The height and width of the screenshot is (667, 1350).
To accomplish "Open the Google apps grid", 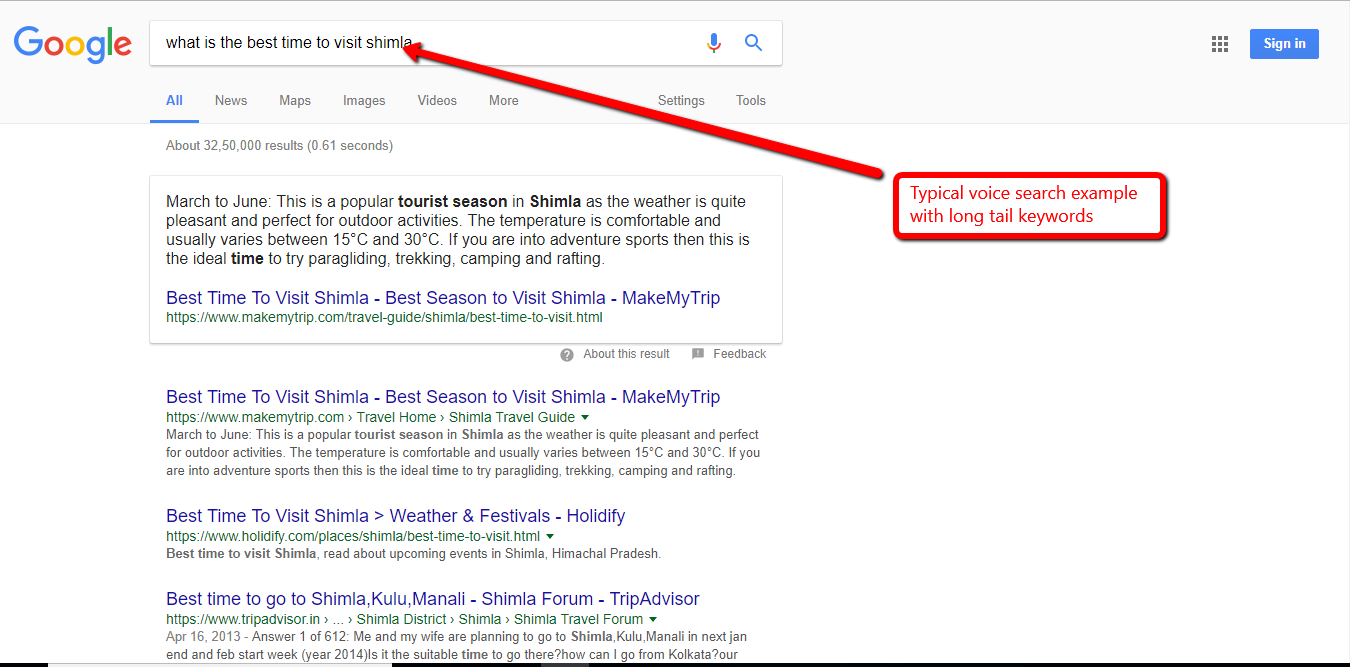I will tap(1219, 44).
